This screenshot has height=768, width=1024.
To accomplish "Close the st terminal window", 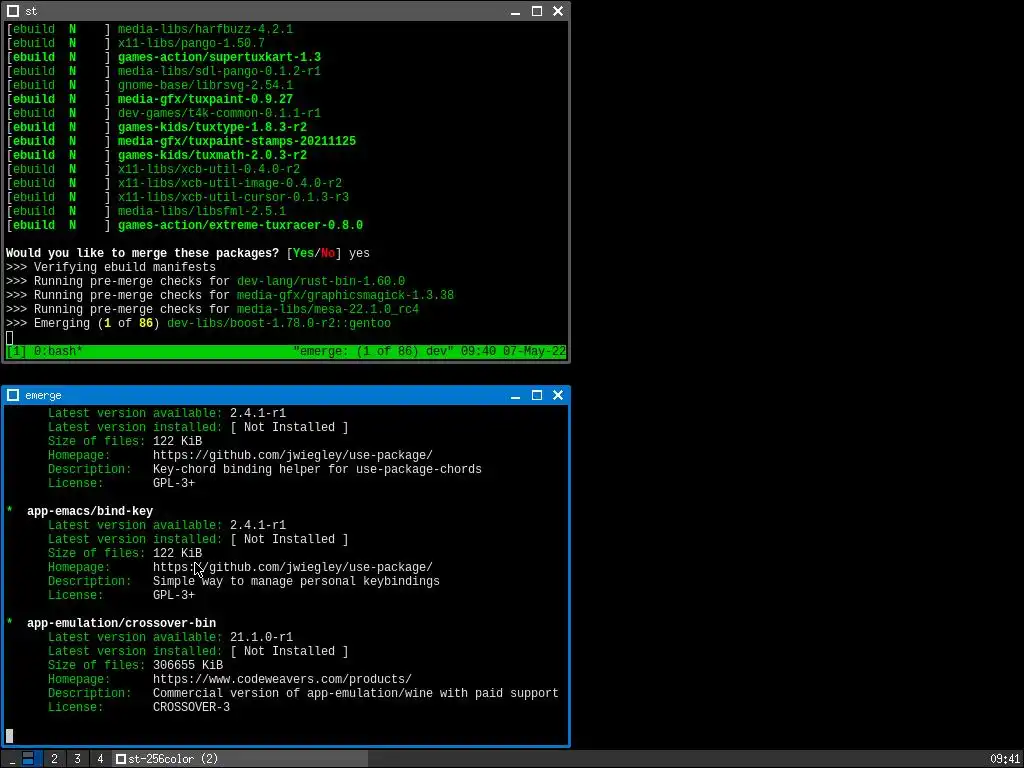I will (x=558, y=11).
